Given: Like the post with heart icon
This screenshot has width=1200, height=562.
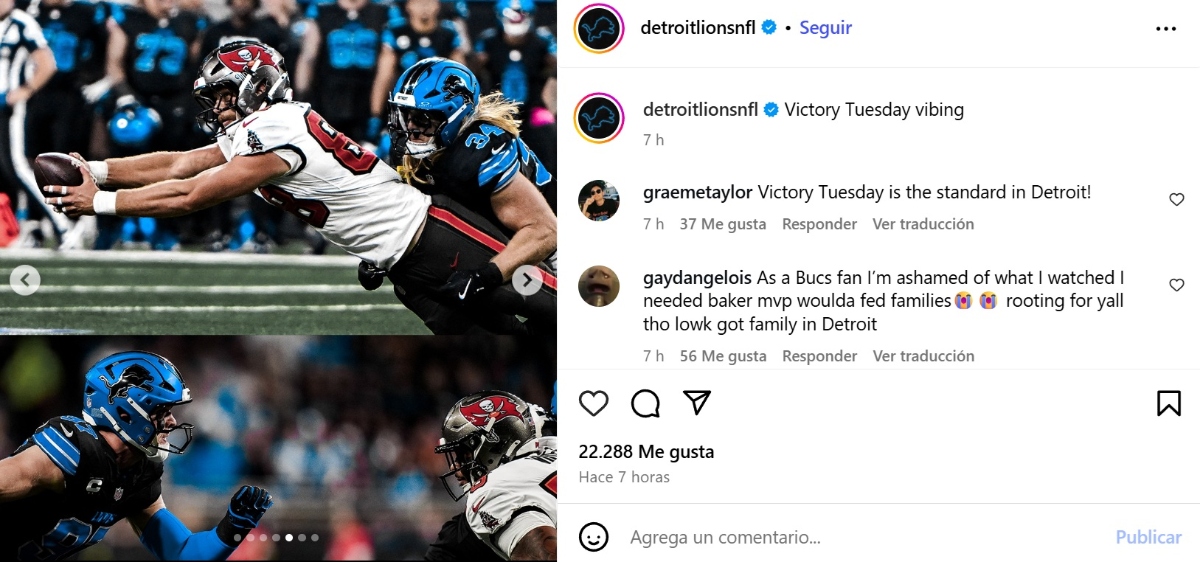Looking at the screenshot, I should [x=594, y=403].
